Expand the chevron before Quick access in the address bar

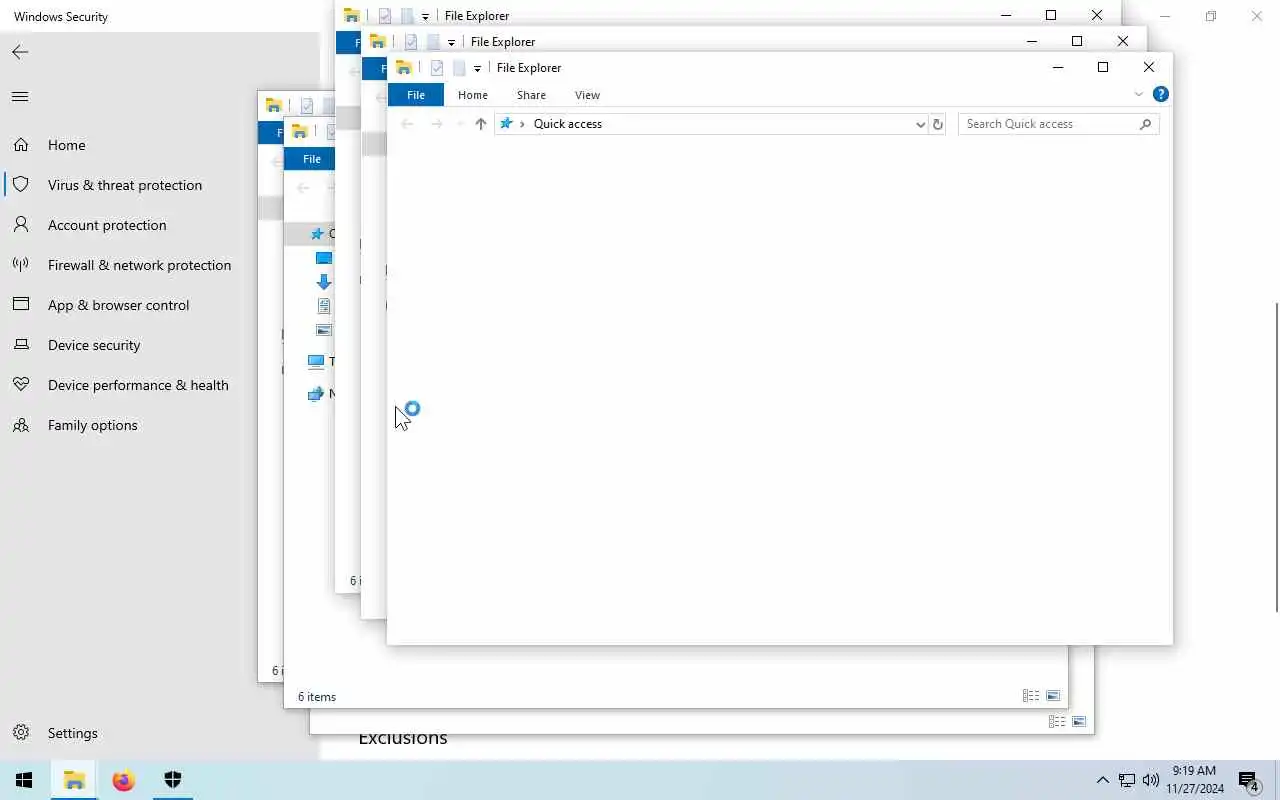click(x=522, y=124)
